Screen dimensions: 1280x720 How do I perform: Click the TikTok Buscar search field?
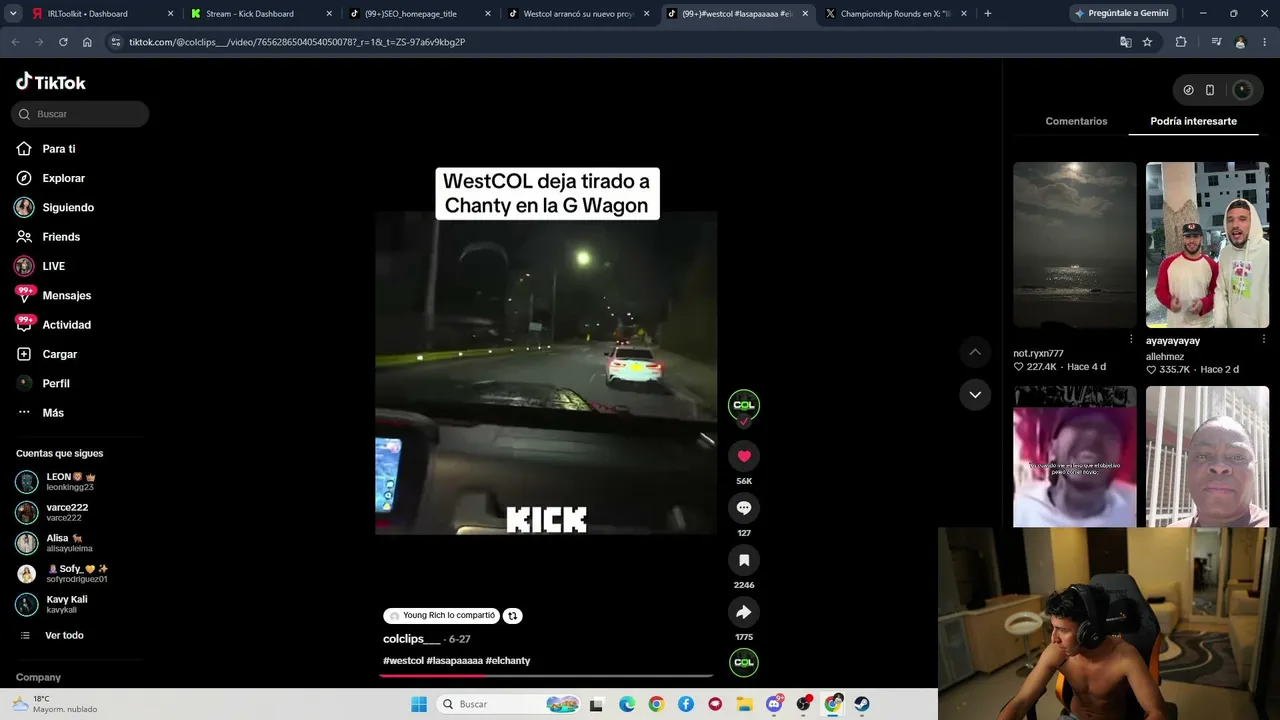(80, 114)
